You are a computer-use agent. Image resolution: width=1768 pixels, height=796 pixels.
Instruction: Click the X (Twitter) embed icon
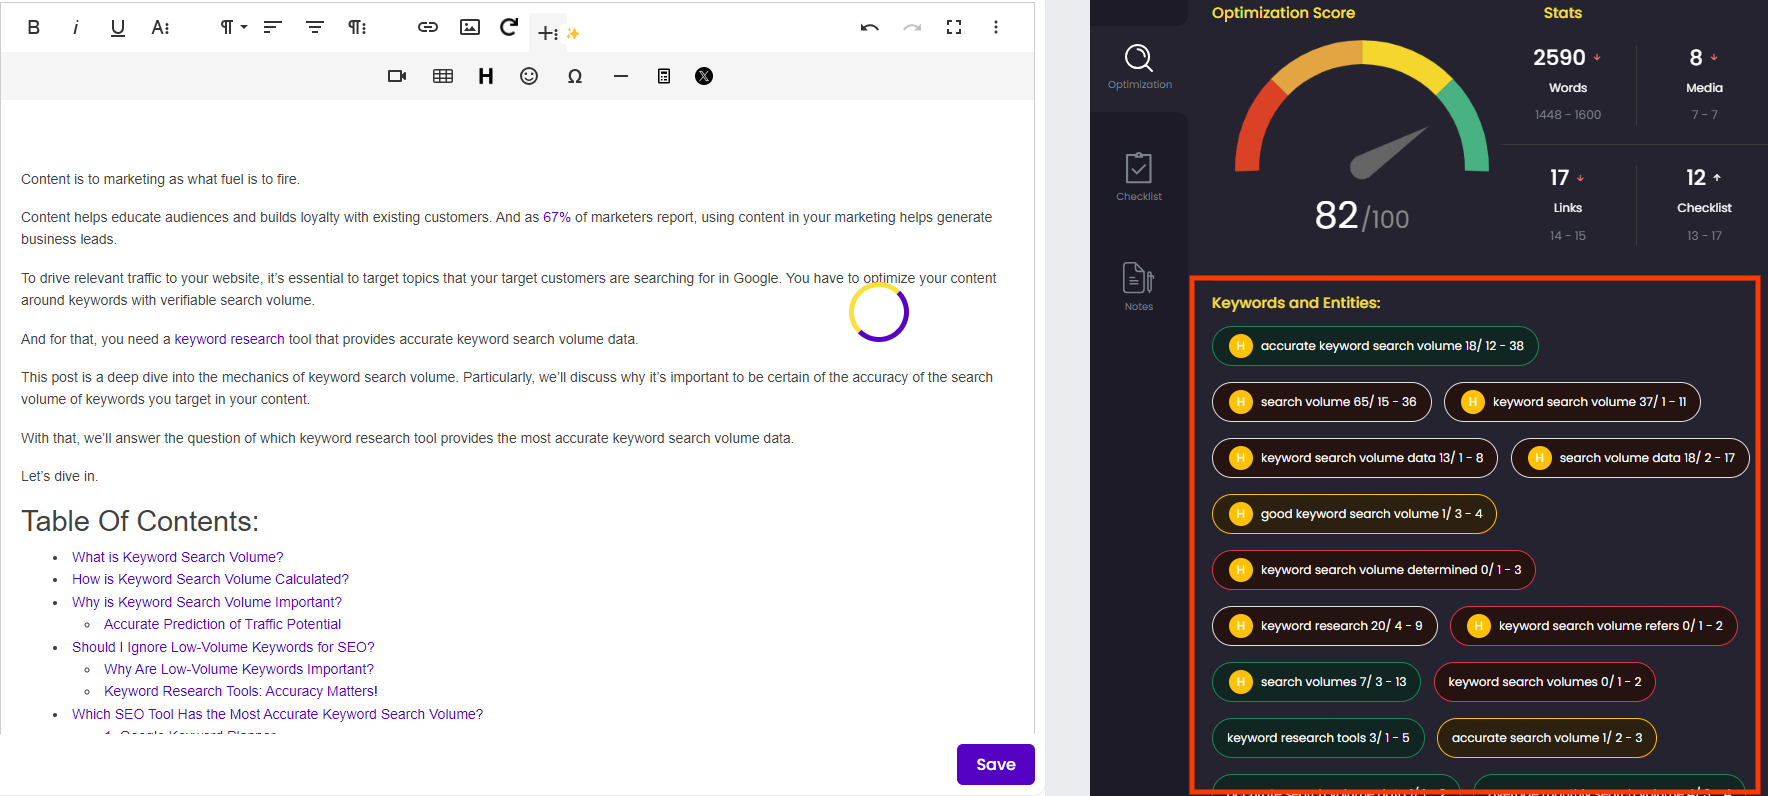pos(704,76)
